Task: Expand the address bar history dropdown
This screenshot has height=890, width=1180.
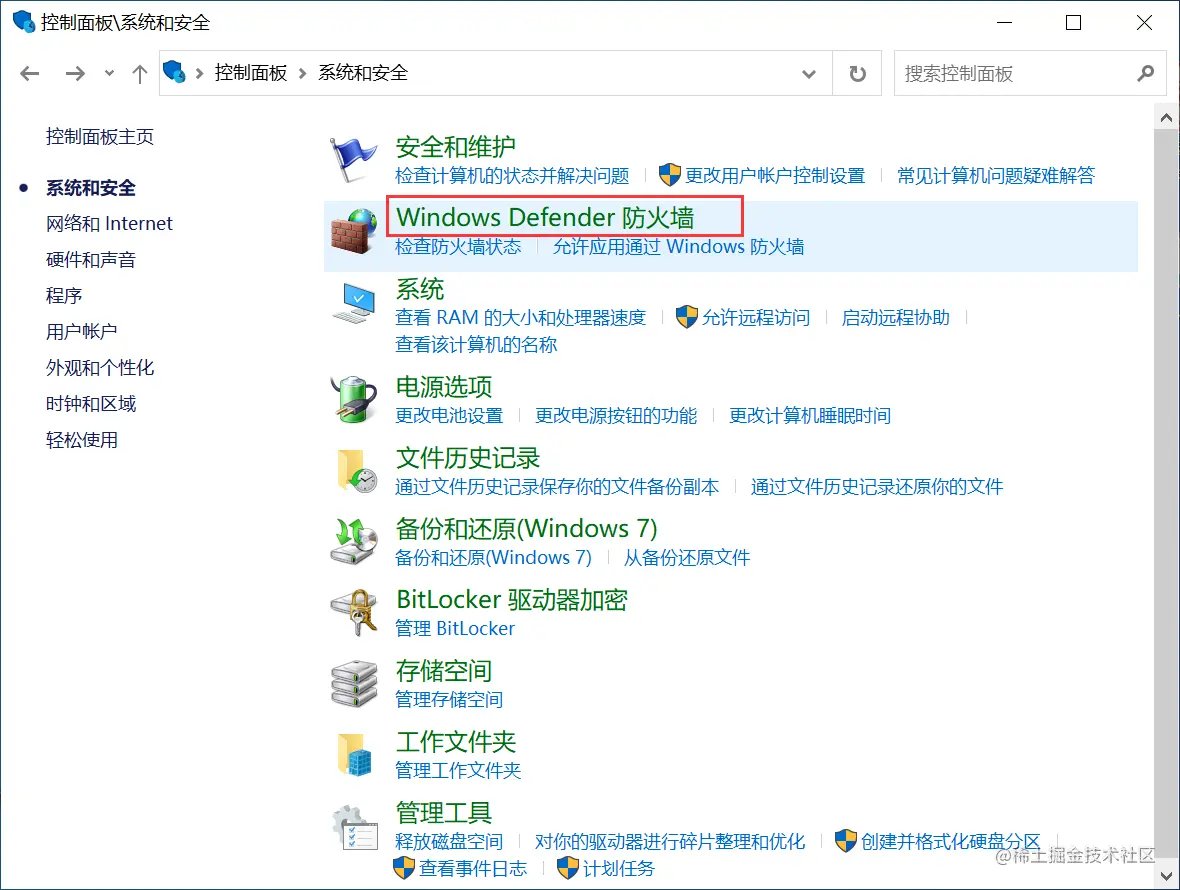Action: tap(809, 74)
